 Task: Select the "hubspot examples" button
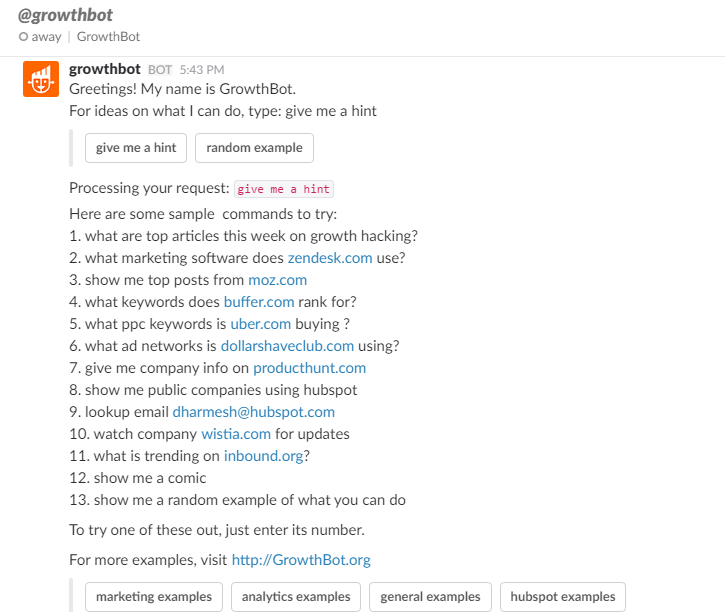(562, 597)
